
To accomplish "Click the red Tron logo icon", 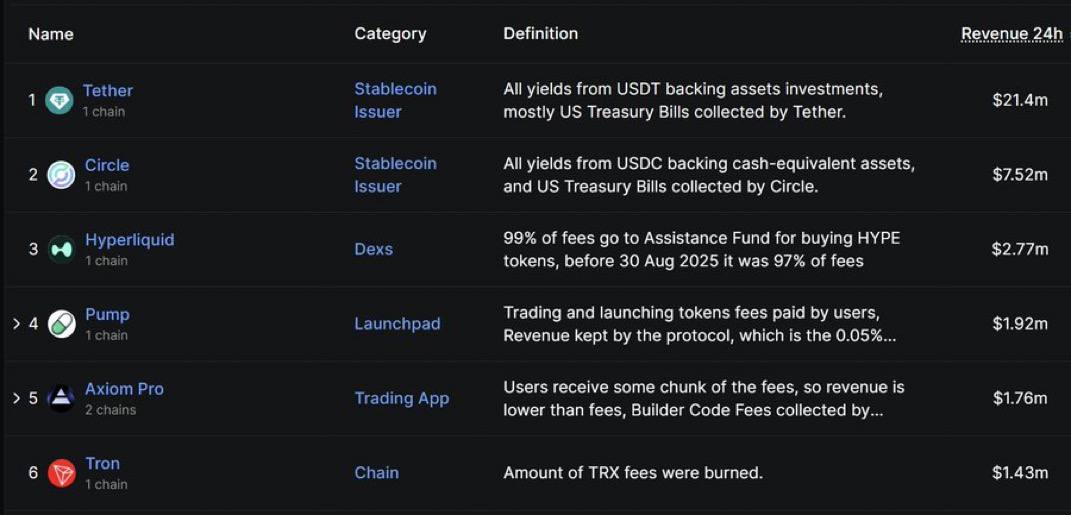I will 61,473.
